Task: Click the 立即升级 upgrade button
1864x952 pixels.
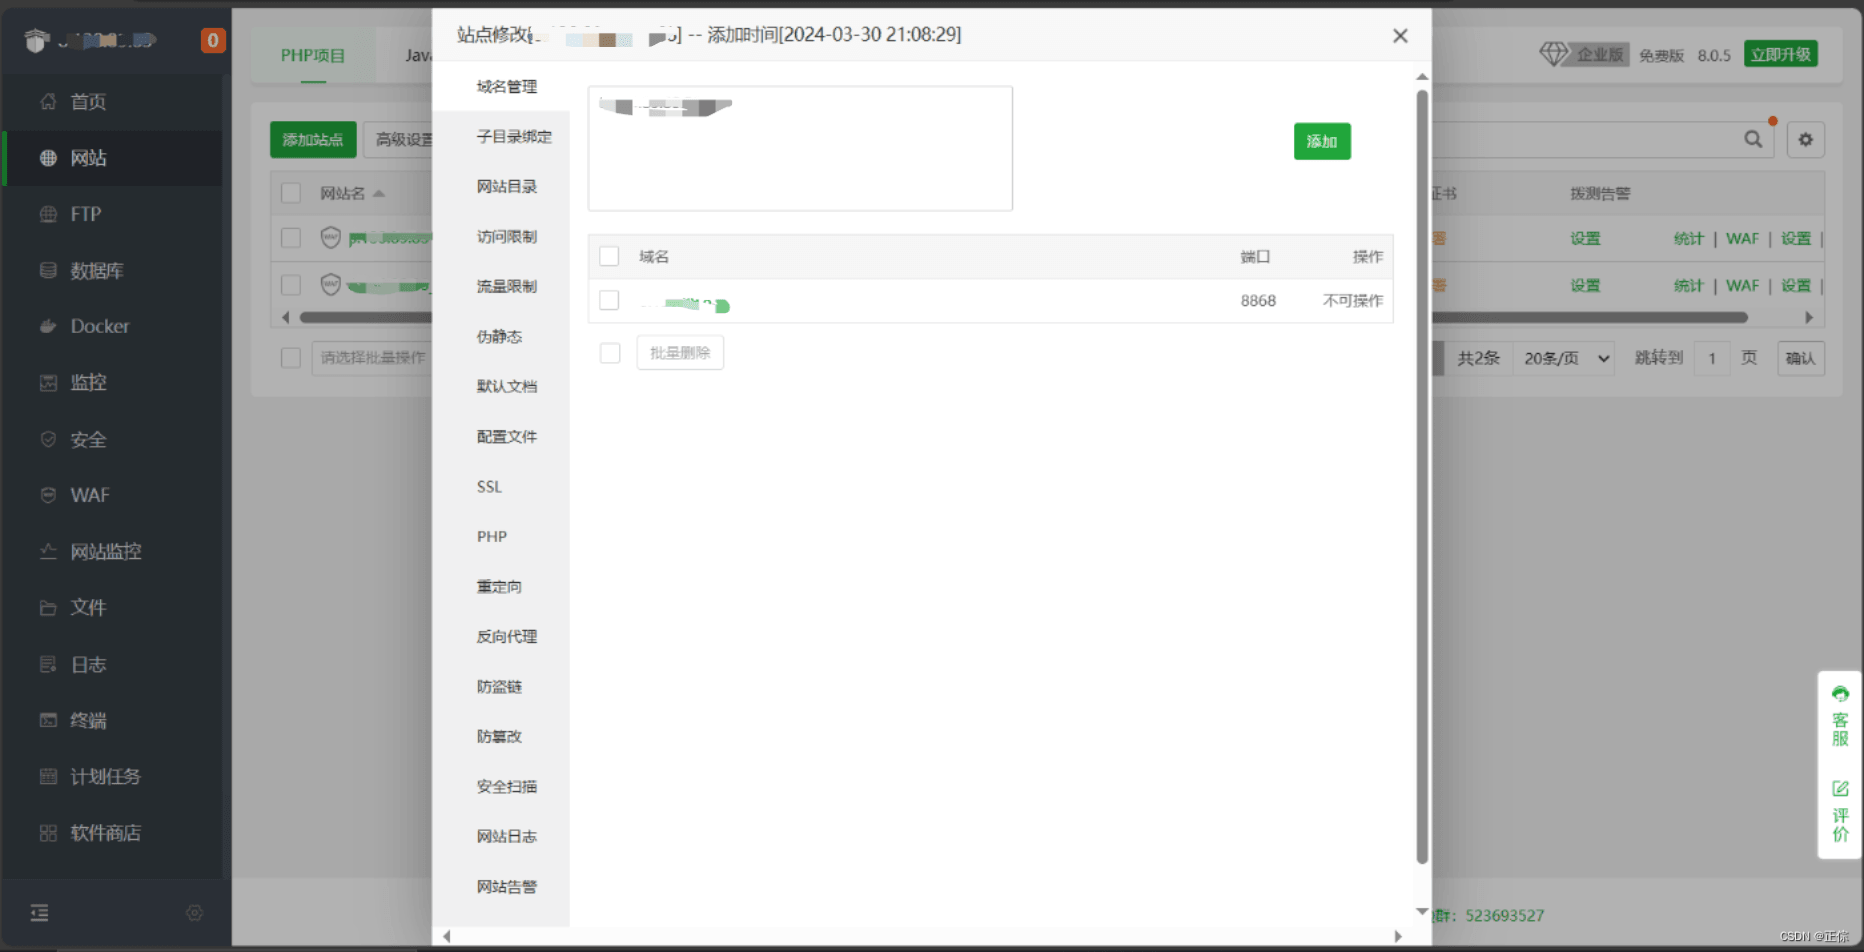Action: tap(1780, 55)
